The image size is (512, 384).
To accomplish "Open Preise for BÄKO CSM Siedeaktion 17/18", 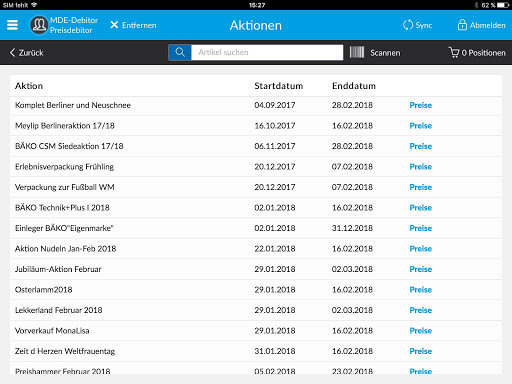I will (x=421, y=146).
